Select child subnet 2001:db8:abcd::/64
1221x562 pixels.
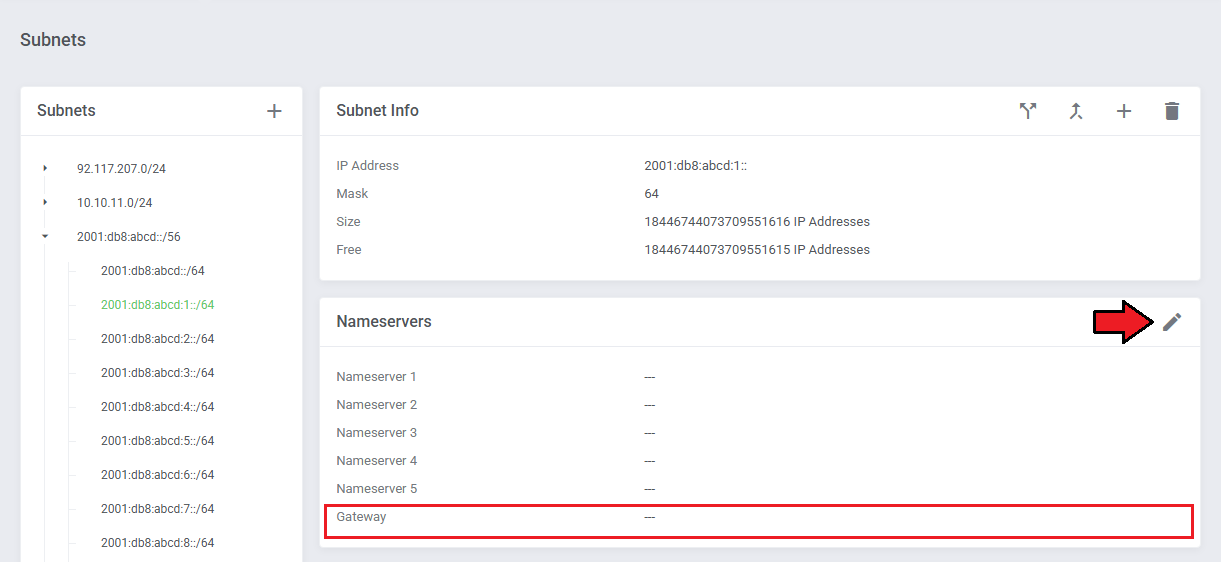click(152, 271)
